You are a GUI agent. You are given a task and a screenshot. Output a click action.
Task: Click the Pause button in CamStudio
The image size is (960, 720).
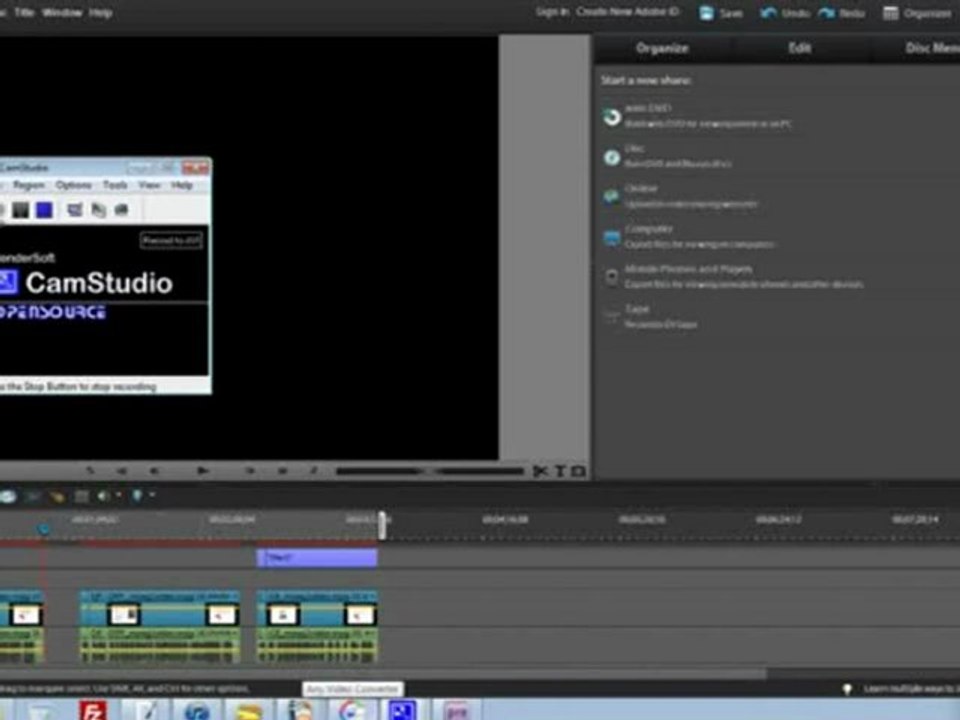coord(21,210)
